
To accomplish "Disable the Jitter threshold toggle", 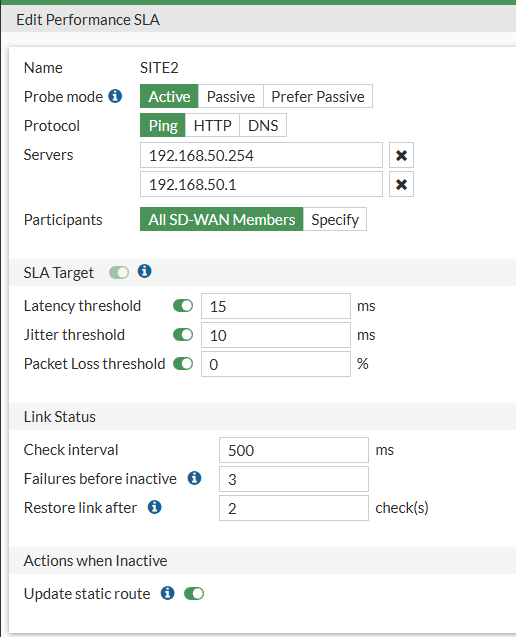I will point(183,335).
